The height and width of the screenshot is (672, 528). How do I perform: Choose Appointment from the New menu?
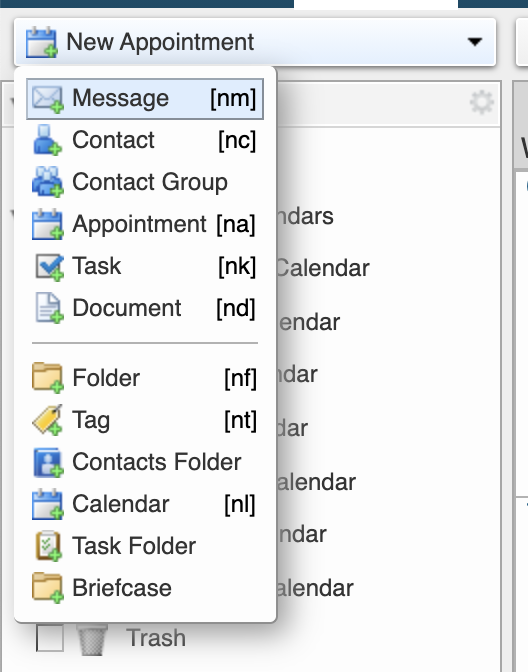[x=145, y=224]
